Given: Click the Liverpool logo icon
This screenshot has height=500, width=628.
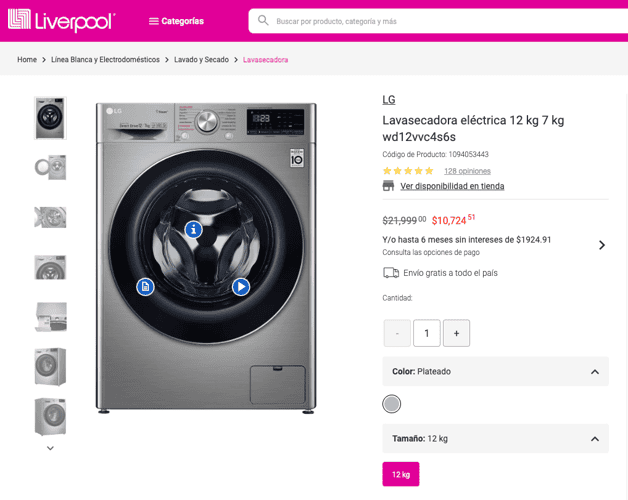Looking at the screenshot, I should click(19, 20).
